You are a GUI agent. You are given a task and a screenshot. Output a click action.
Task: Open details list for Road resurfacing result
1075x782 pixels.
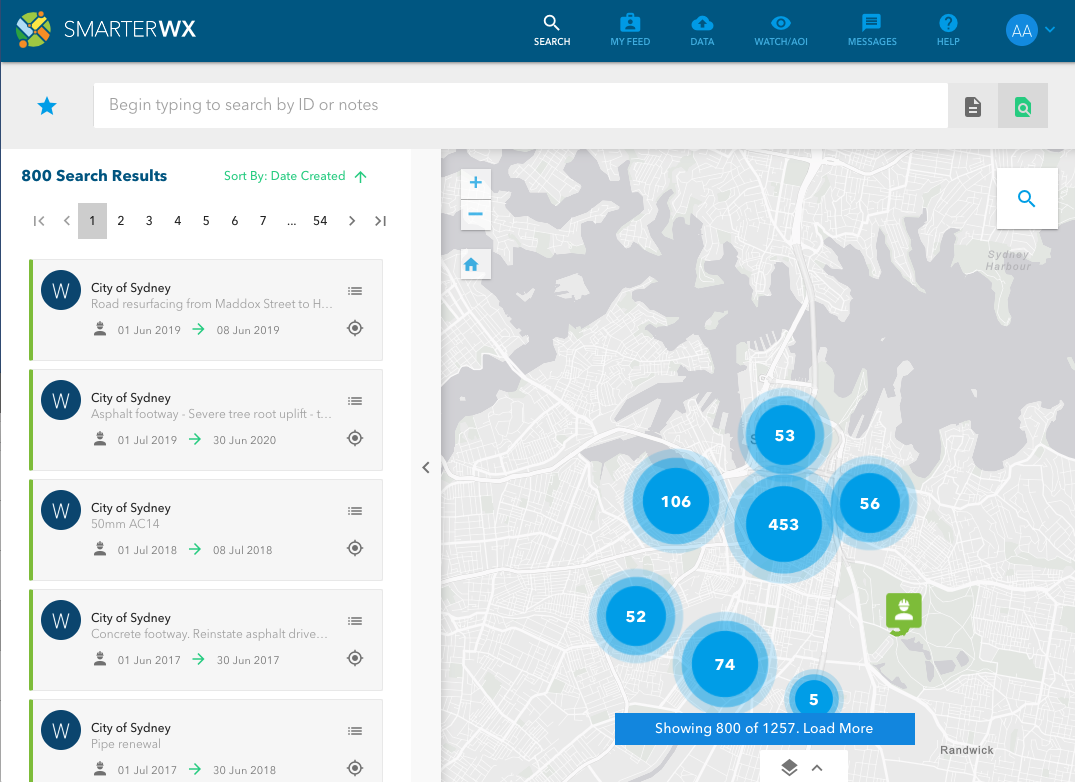click(x=354, y=291)
